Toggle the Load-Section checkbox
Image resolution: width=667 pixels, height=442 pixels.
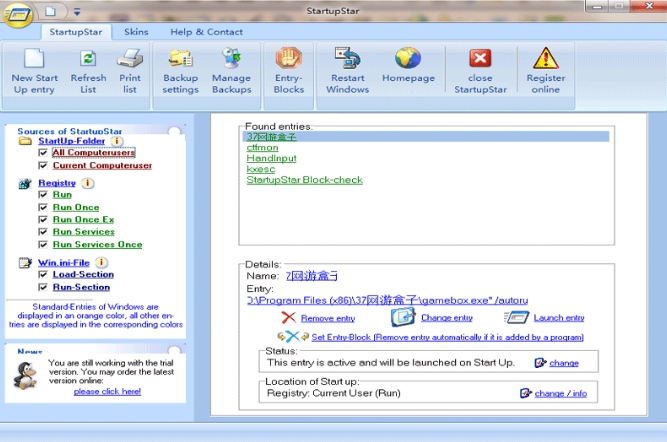pyautogui.click(x=43, y=274)
